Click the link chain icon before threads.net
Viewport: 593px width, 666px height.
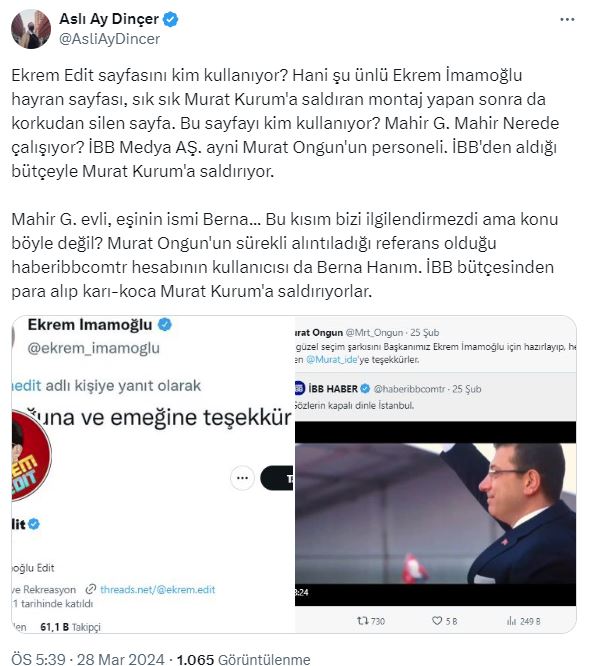point(91,590)
